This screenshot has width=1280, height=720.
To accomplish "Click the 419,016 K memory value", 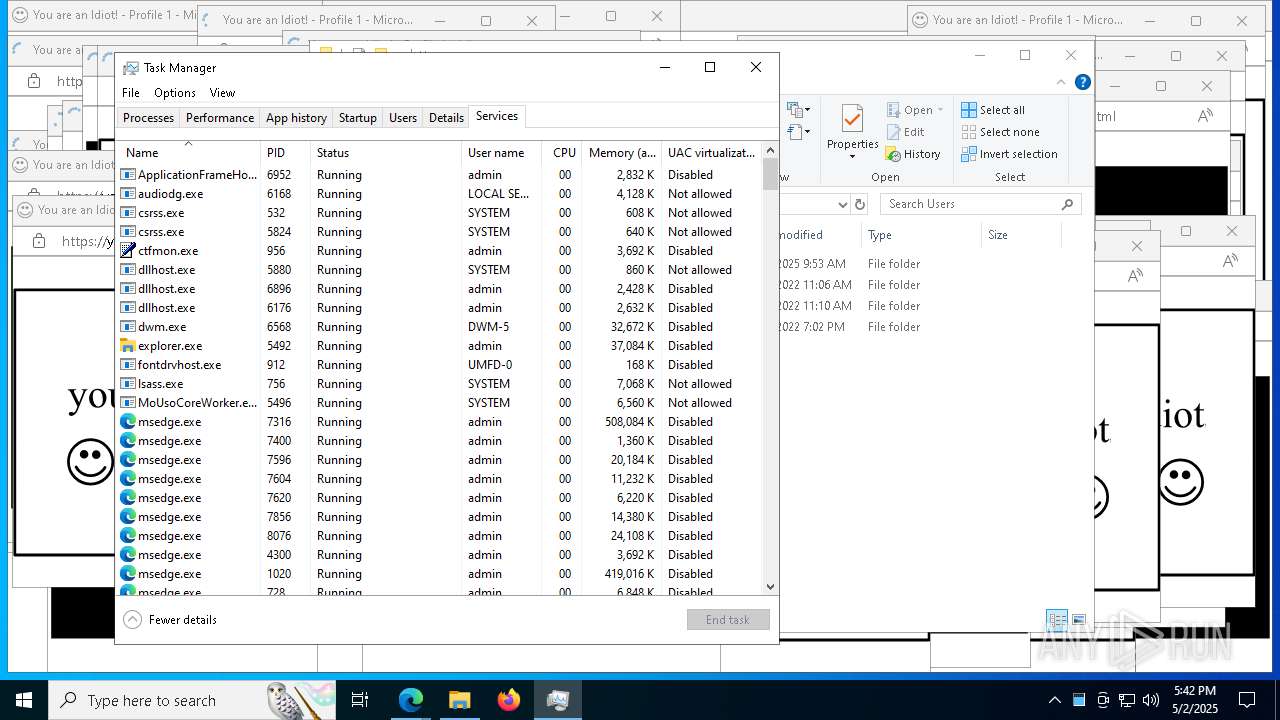I will pos(630,574).
